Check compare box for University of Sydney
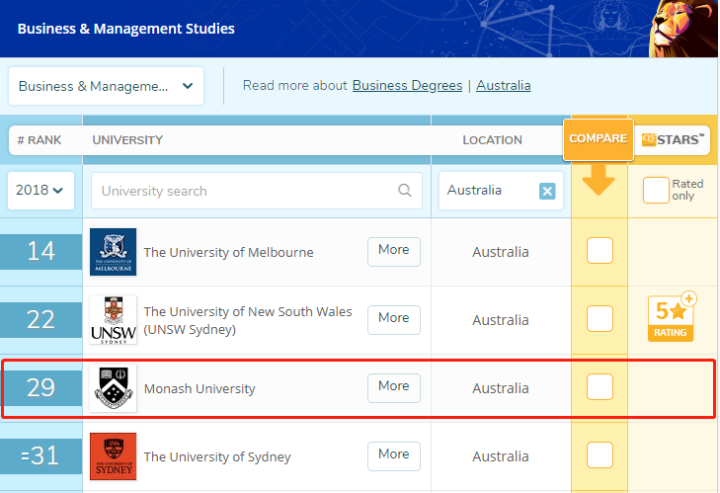This screenshot has width=720, height=493. coord(600,455)
